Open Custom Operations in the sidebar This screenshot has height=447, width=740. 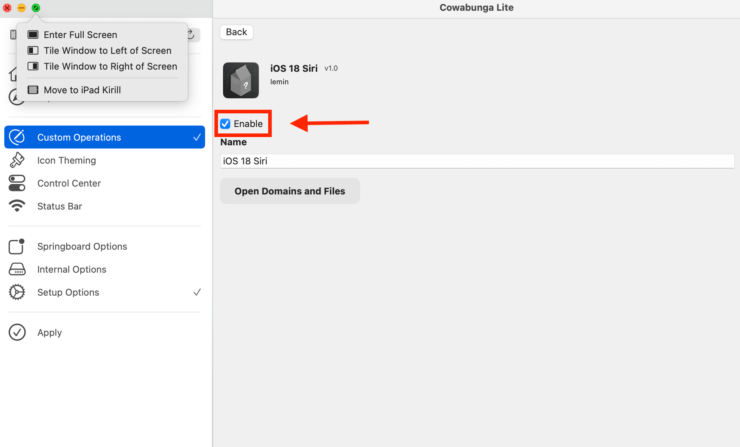coord(78,137)
